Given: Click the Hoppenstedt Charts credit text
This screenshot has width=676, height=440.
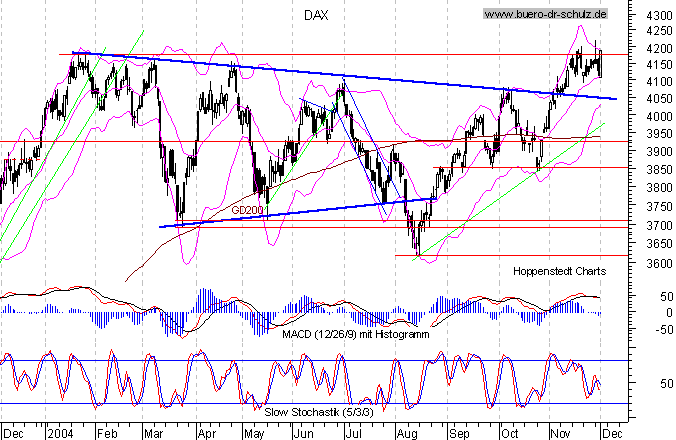Looking at the screenshot, I should [x=558, y=271].
